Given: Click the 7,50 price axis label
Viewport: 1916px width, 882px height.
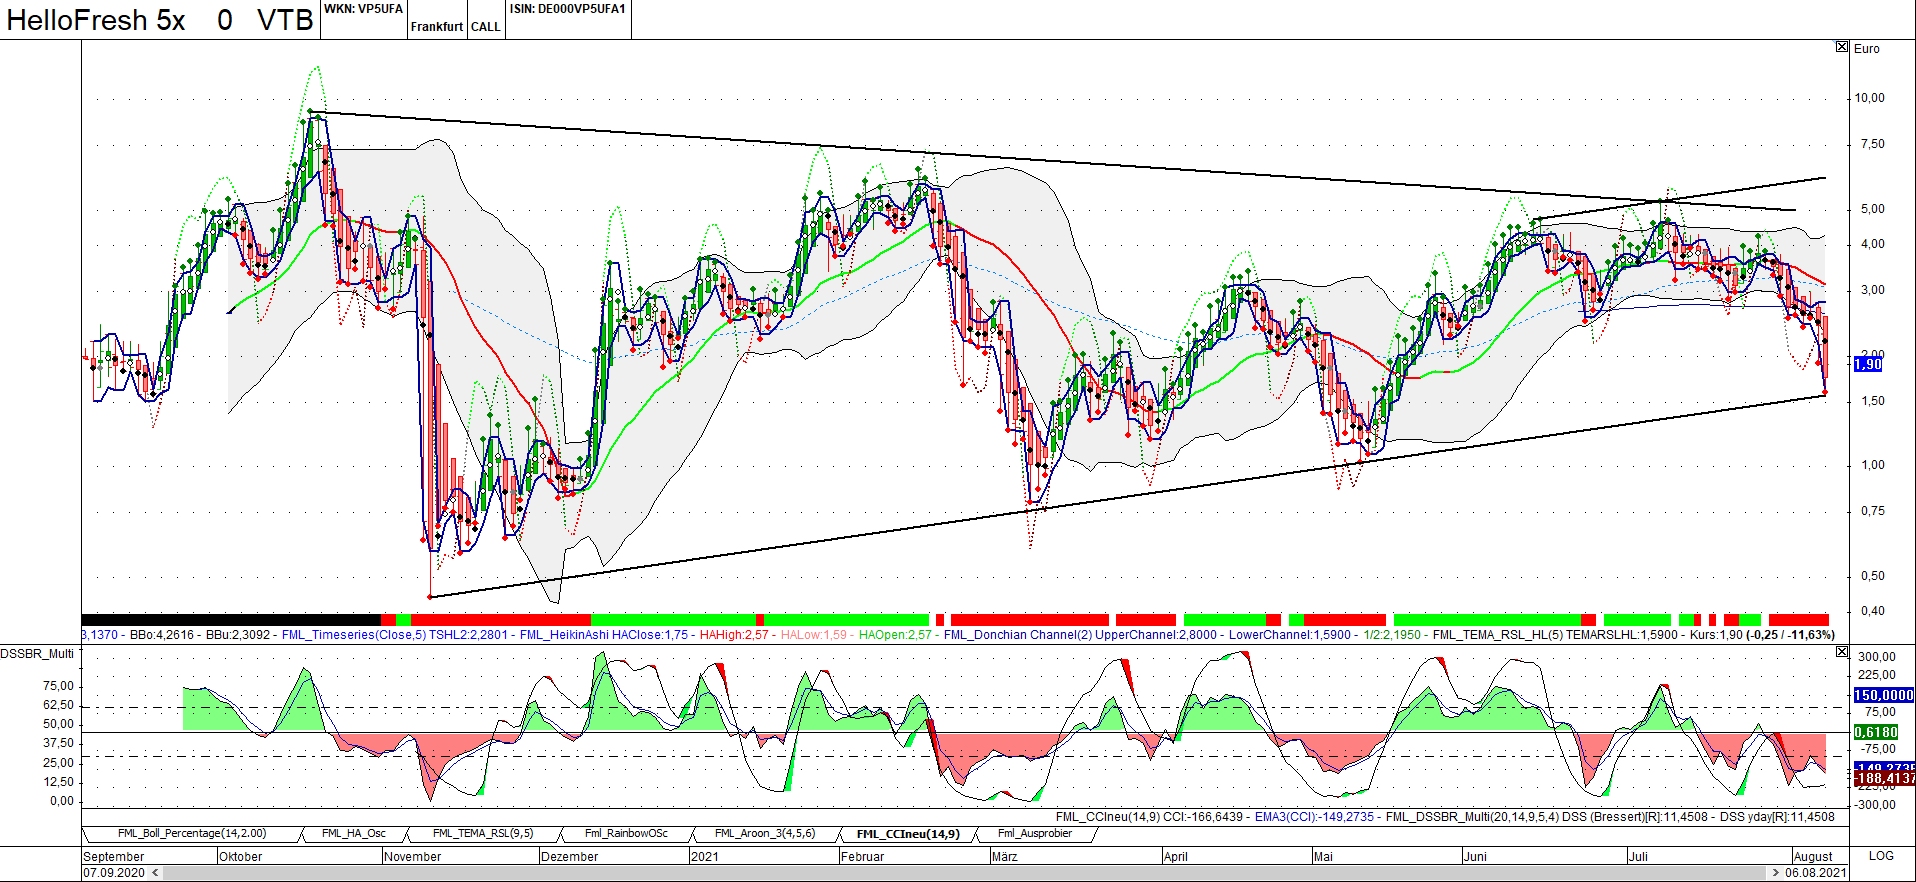Looking at the screenshot, I should [x=1872, y=144].
